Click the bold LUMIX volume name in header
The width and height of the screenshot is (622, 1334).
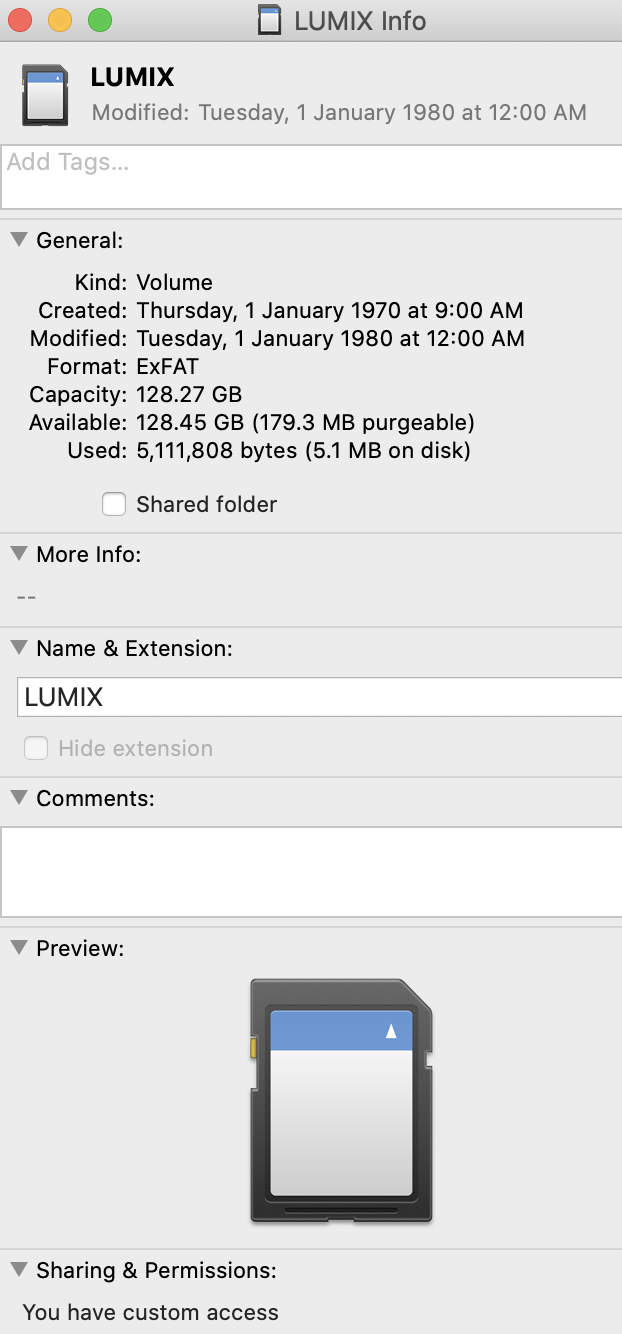click(x=132, y=77)
